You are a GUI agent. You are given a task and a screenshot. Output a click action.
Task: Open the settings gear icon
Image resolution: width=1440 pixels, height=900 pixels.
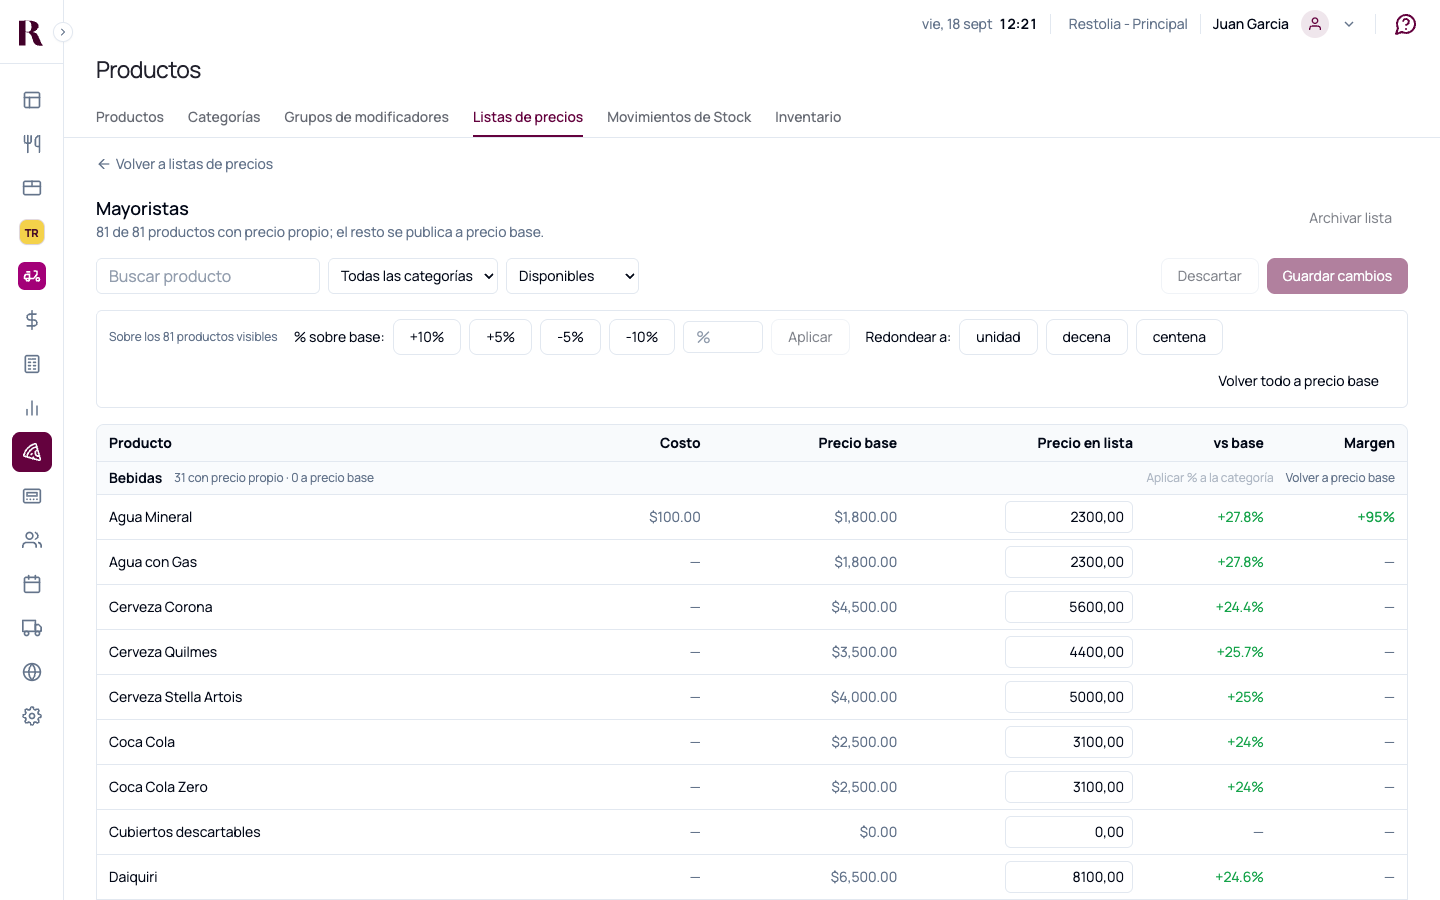[32, 716]
